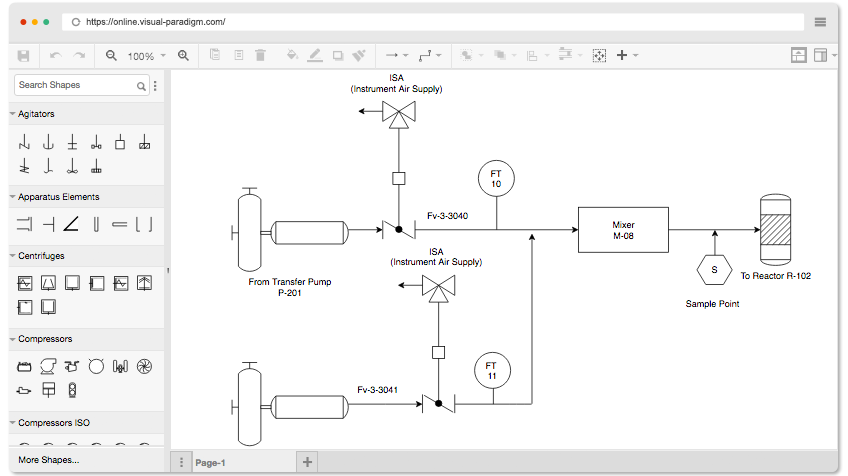Image resolution: width=848 pixels, height=476 pixels.
Task: Select the FT 11 instrument circle
Action: [x=492, y=371]
